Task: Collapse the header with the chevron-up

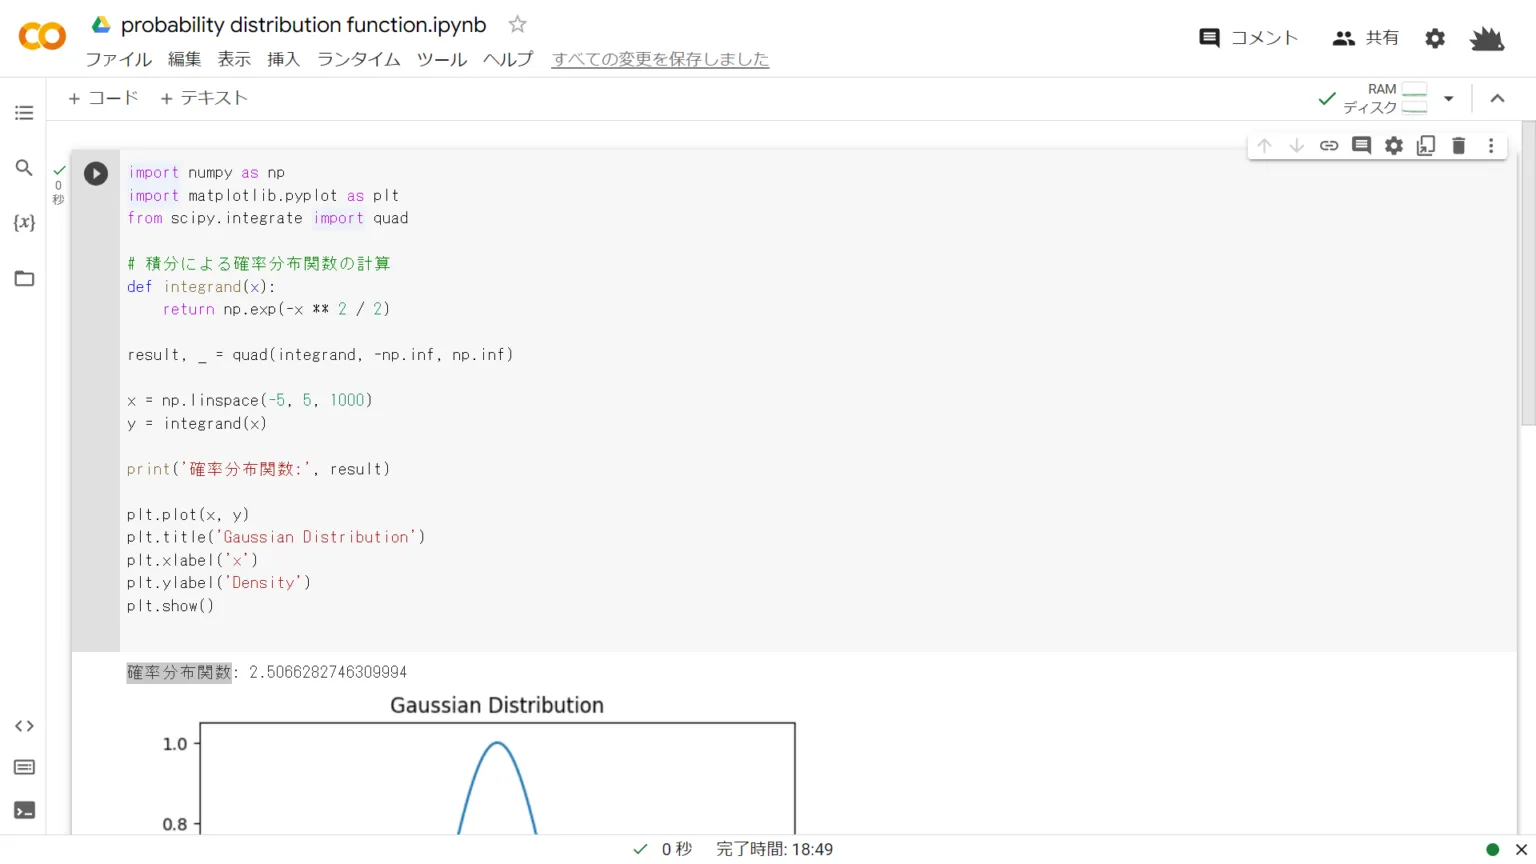Action: [x=1497, y=98]
